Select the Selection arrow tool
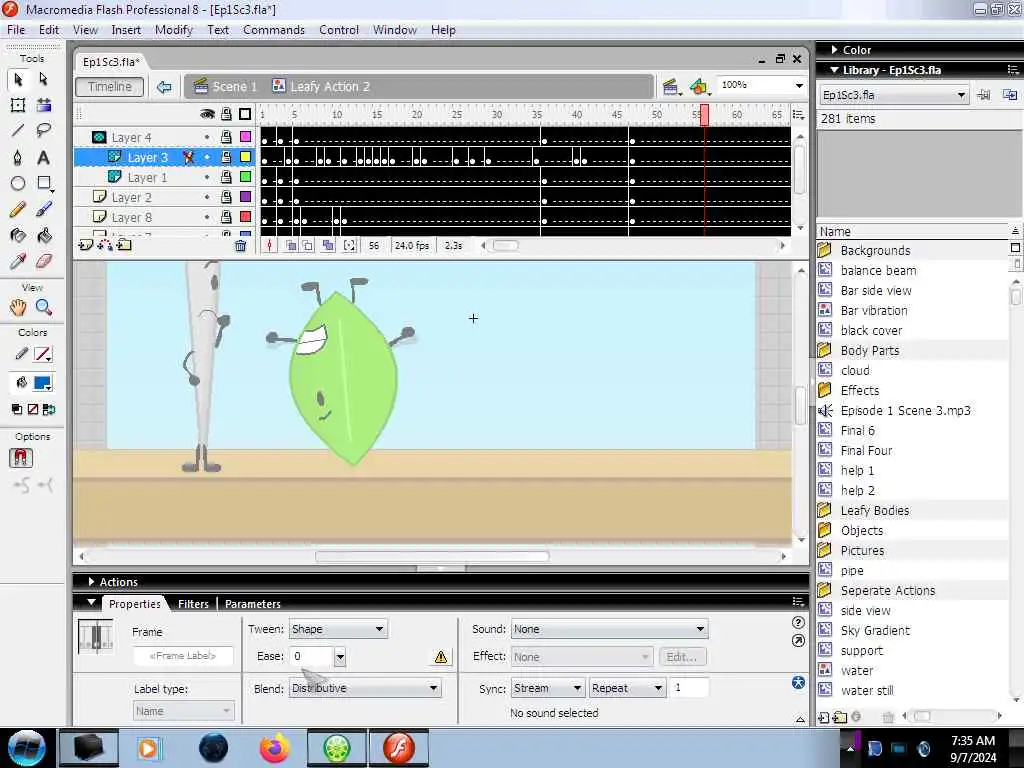 pos(18,79)
